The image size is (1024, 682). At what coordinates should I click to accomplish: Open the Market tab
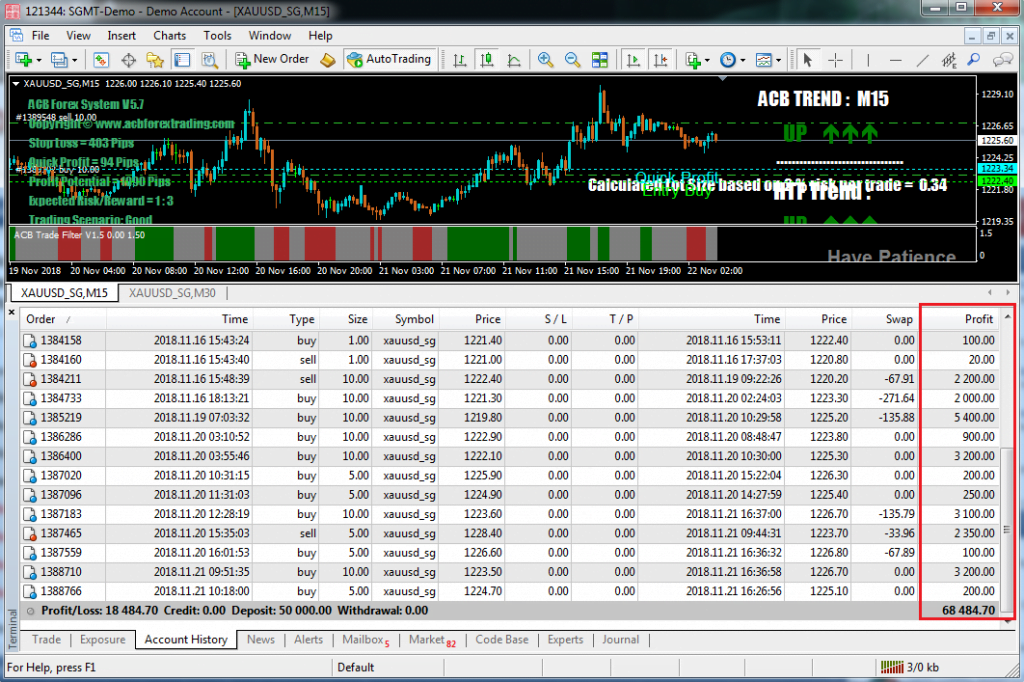432,640
